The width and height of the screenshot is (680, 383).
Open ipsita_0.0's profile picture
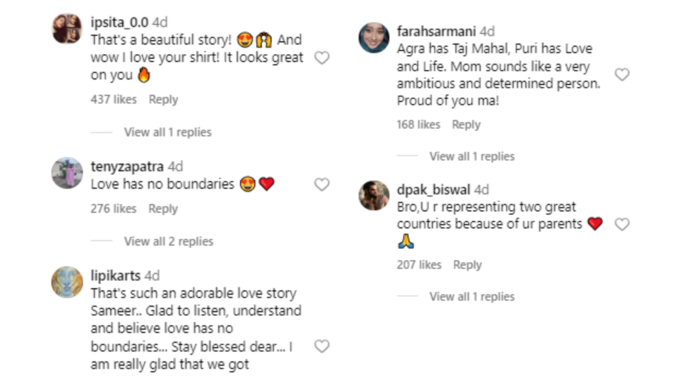67,29
